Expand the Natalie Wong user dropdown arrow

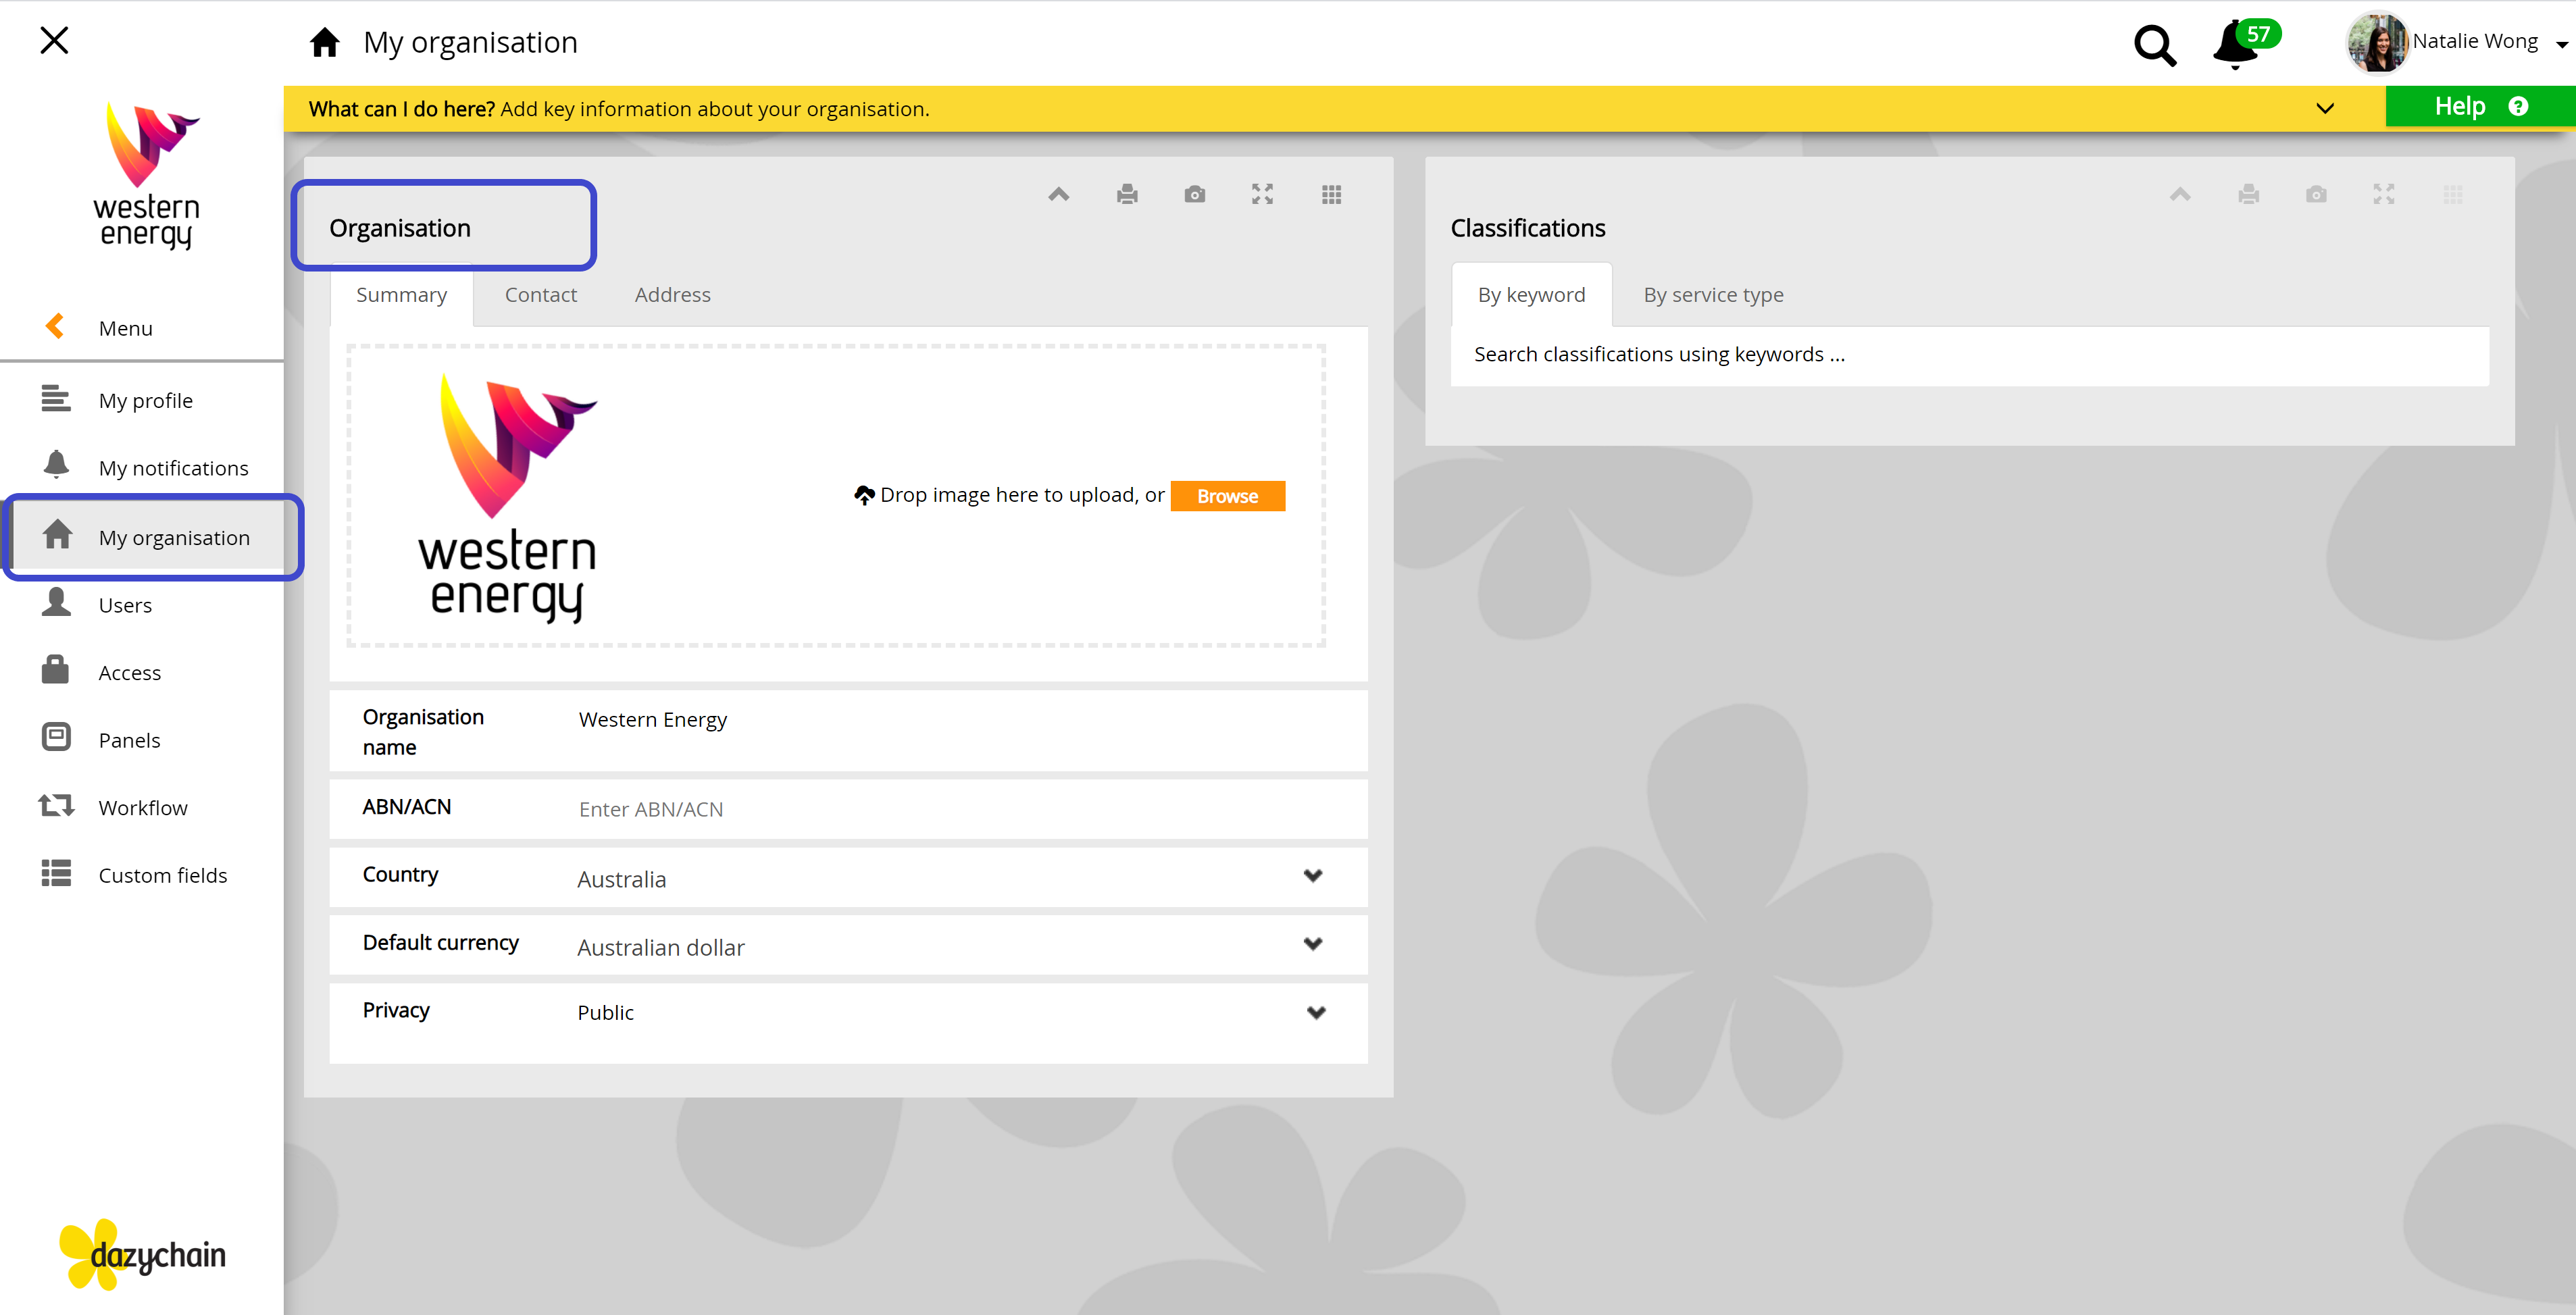[2561, 44]
